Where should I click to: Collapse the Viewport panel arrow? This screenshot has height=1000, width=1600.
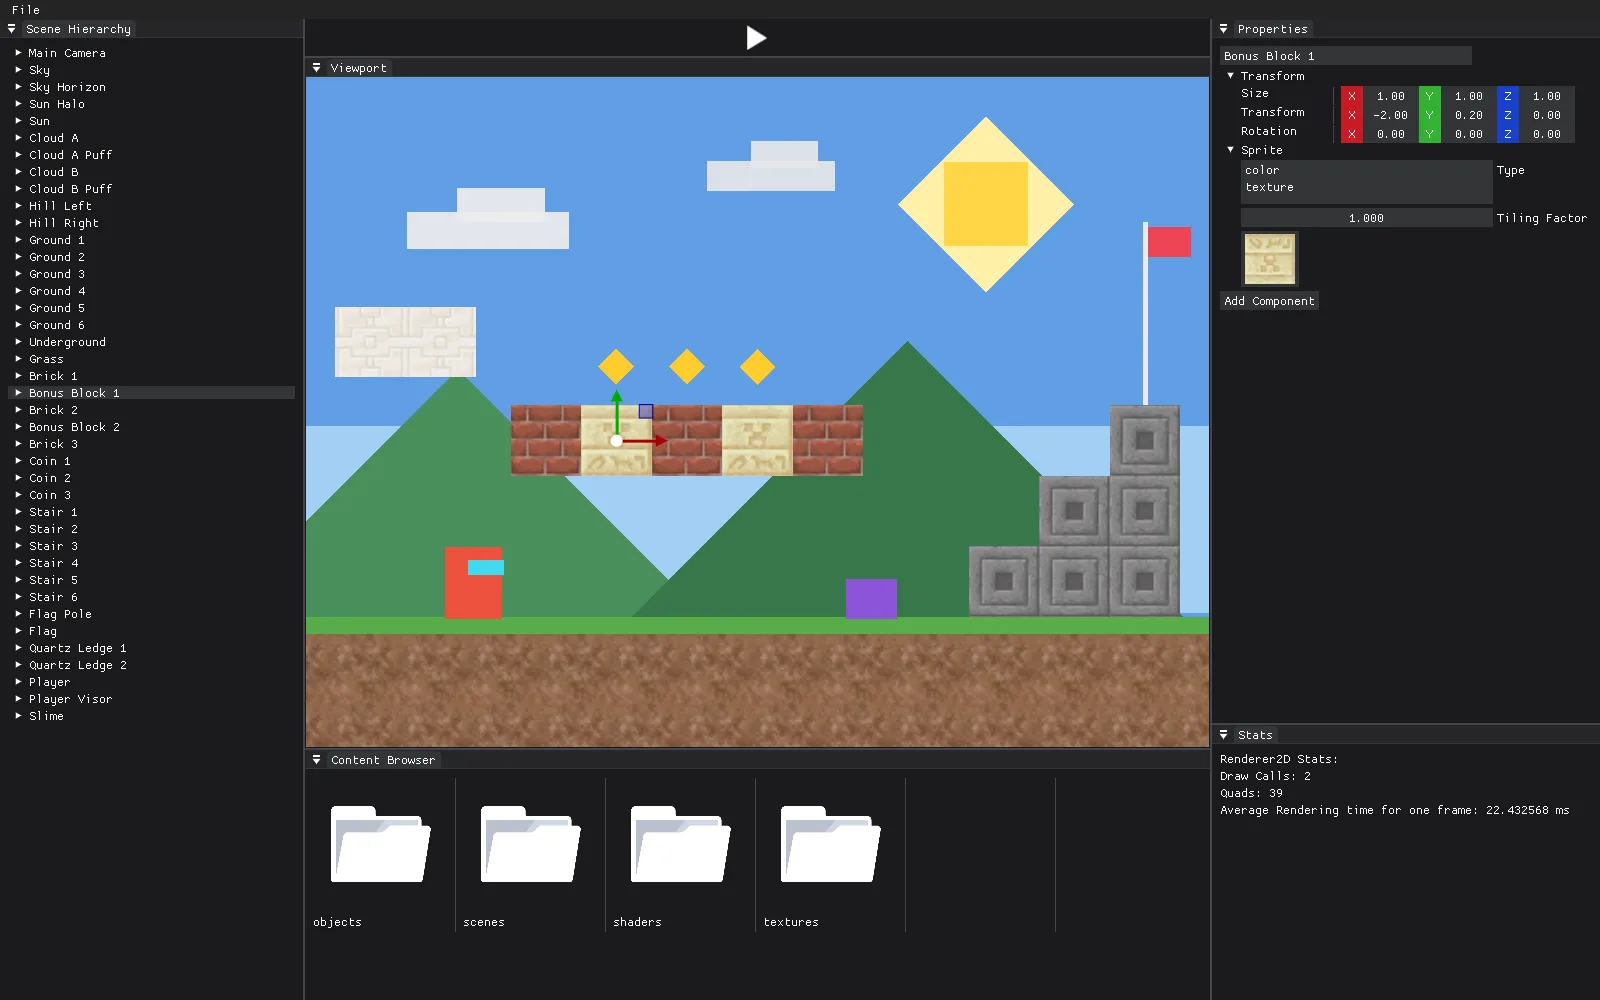(317, 68)
